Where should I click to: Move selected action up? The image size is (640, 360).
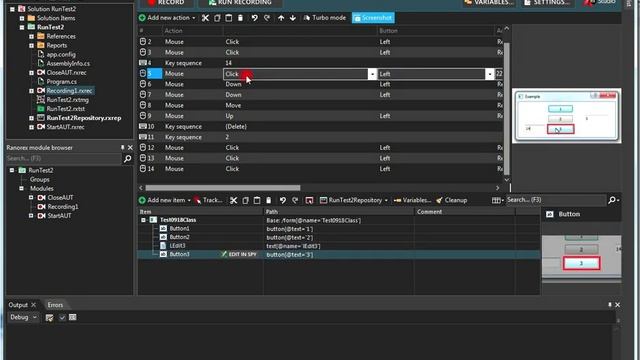(x=281, y=18)
